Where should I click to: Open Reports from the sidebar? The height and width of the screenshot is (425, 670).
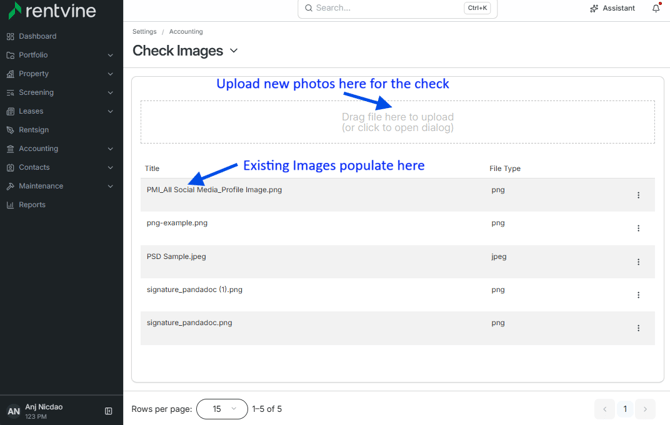(32, 205)
